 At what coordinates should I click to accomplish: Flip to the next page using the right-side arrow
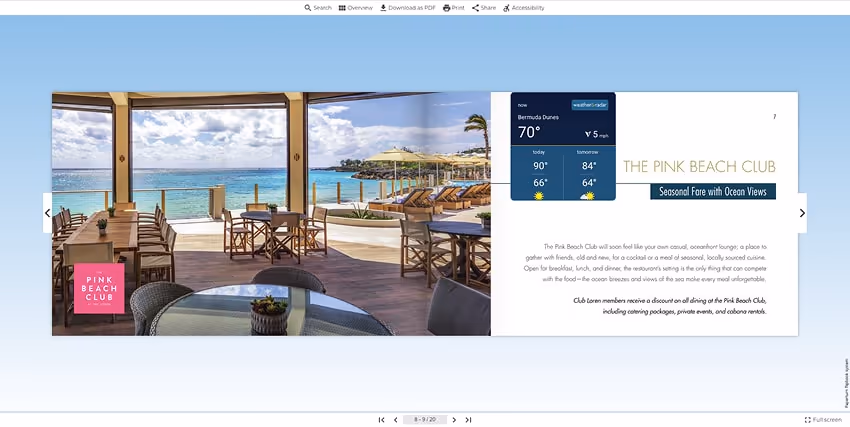click(802, 213)
